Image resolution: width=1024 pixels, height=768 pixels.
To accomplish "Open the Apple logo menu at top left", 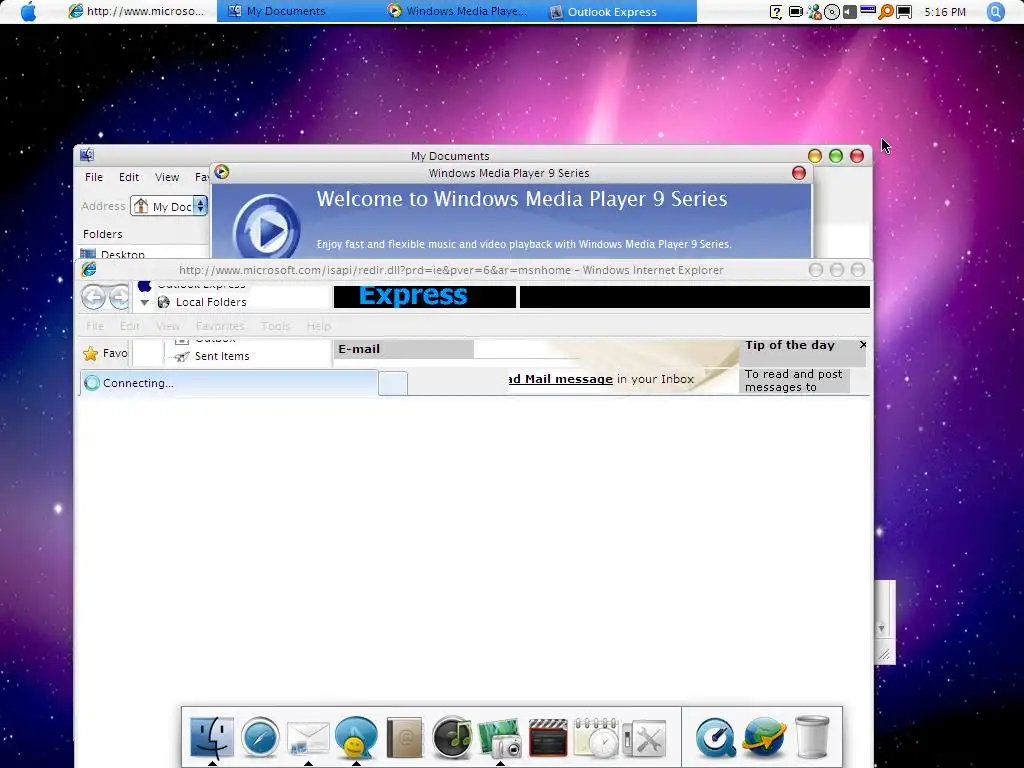I will coord(29,11).
